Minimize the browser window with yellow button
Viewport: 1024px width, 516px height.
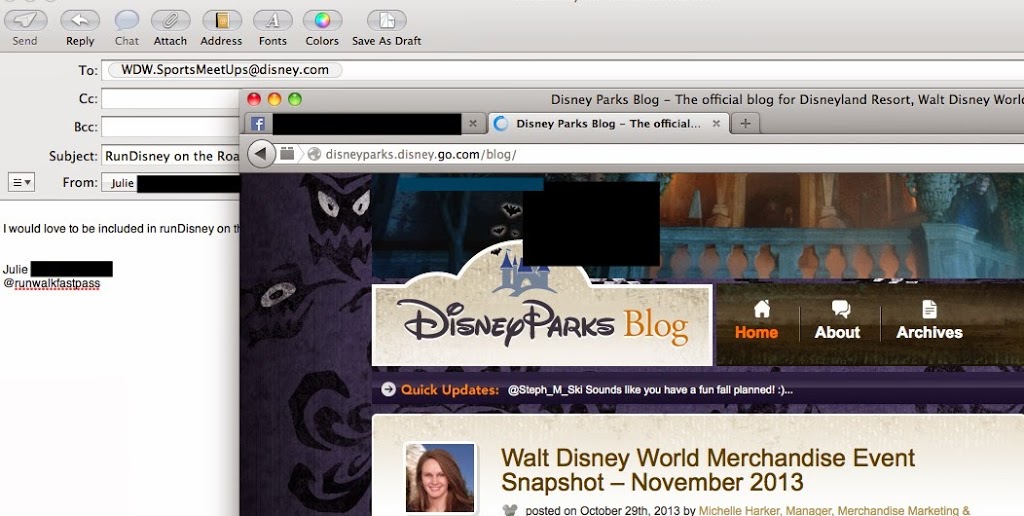[x=274, y=99]
